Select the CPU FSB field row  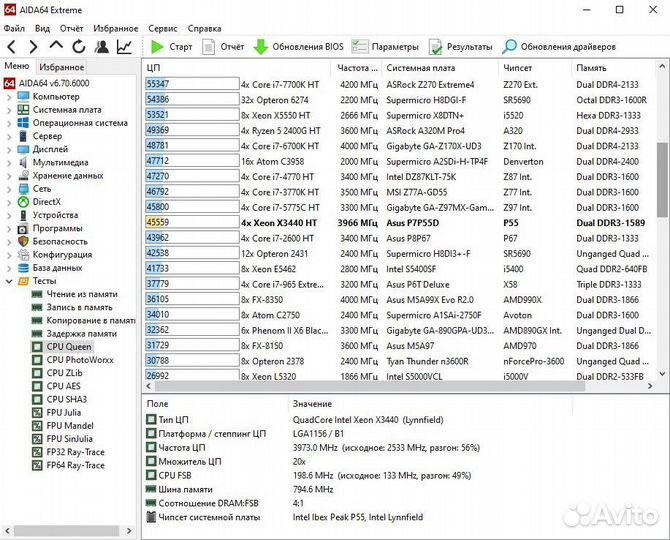[309, 475]
